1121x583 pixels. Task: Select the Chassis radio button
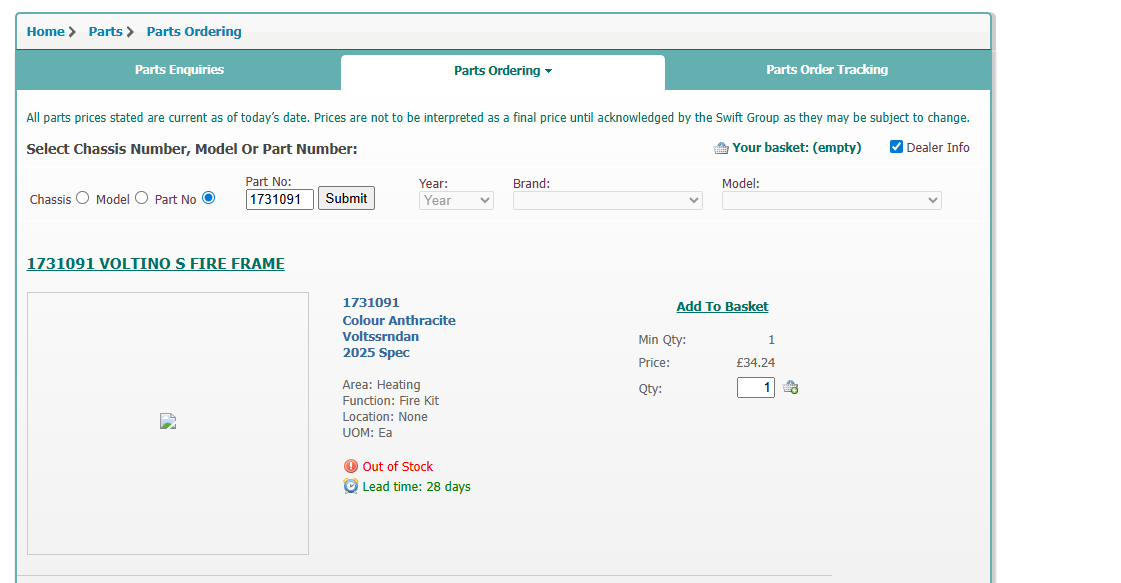pyautogui.click(x=83, y=198)
